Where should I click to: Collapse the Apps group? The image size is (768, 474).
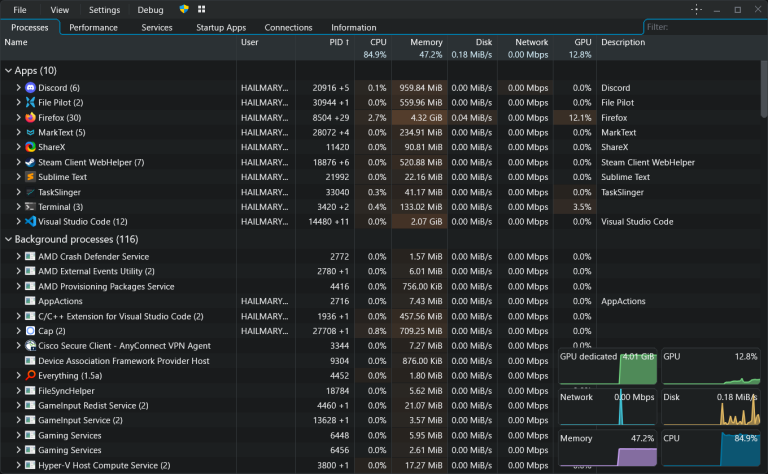coord(8,71)
